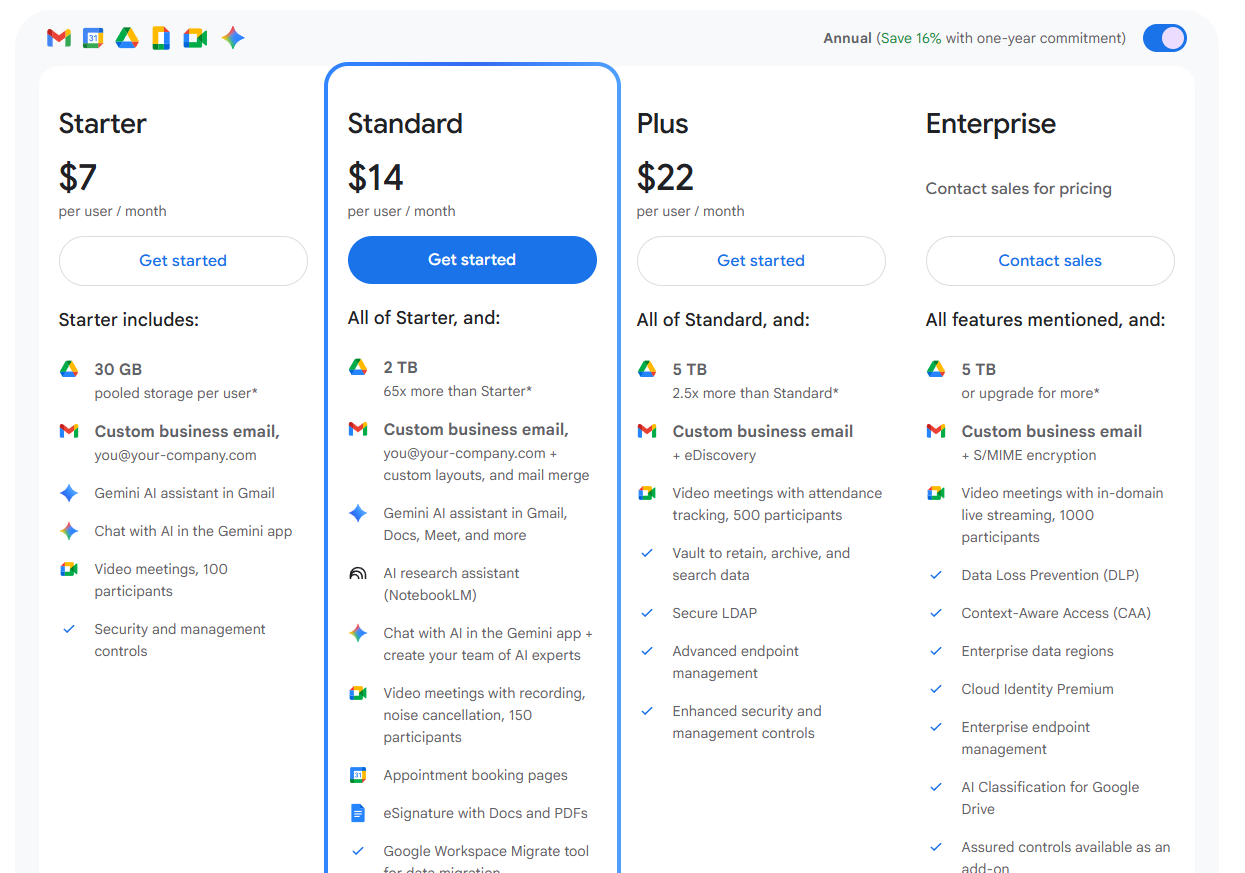Click the icon beside Chat with AI in Starter
Screen dimensions: 1245x873
pyautogui.click(x=69, y=531)
